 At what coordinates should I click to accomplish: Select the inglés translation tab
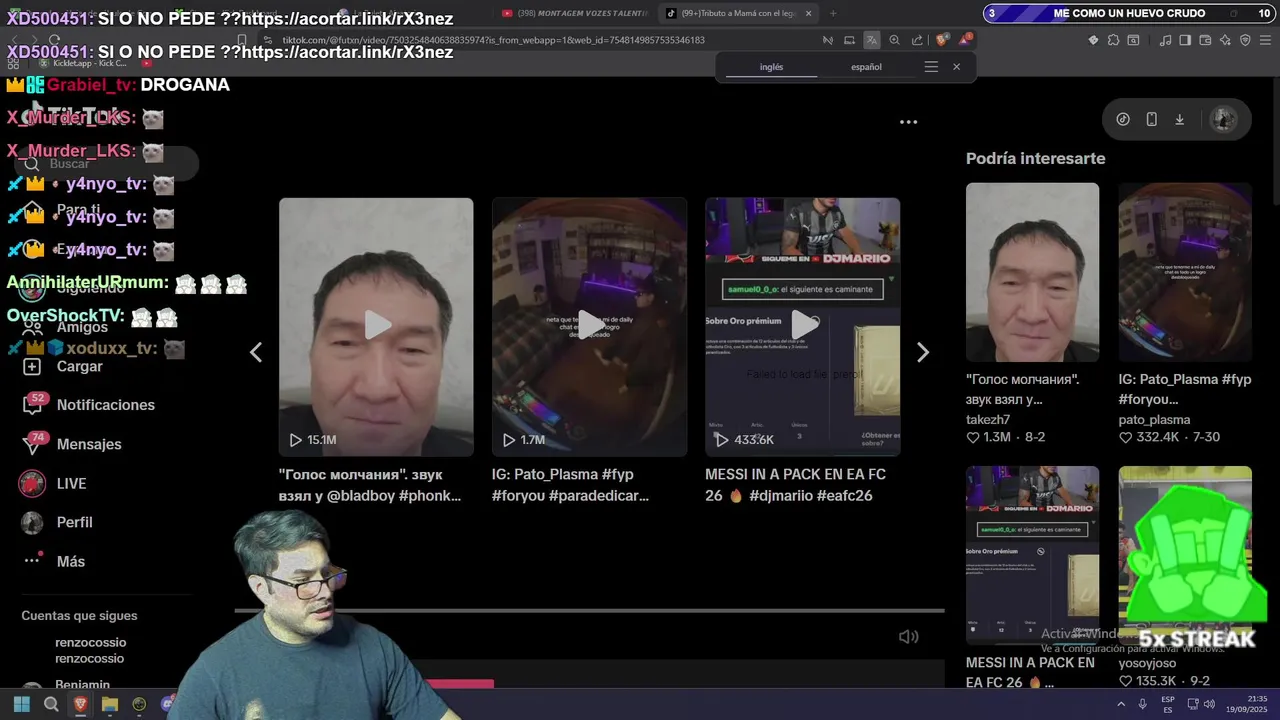click(771, 67)
